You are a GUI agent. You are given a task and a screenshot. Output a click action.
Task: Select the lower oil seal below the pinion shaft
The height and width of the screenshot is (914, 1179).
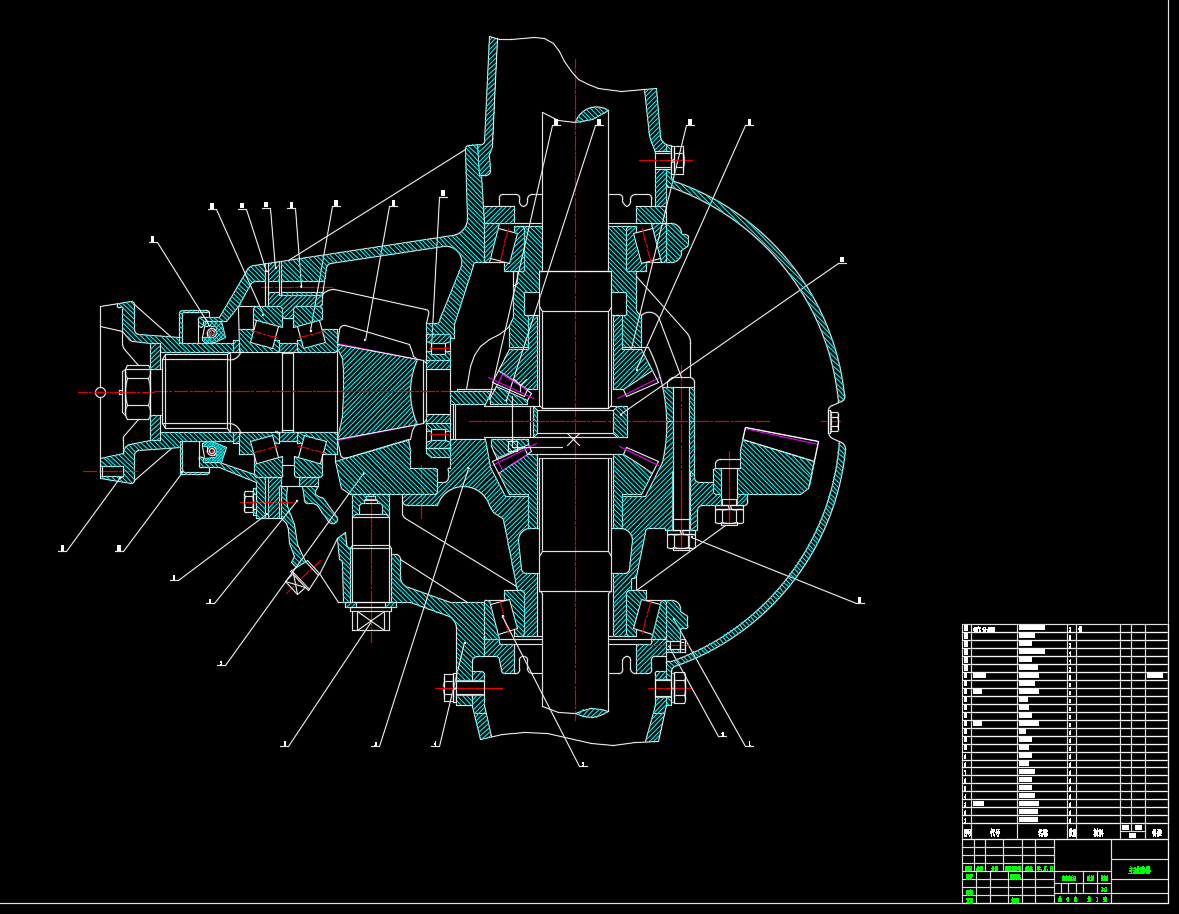tap(212, 451)
